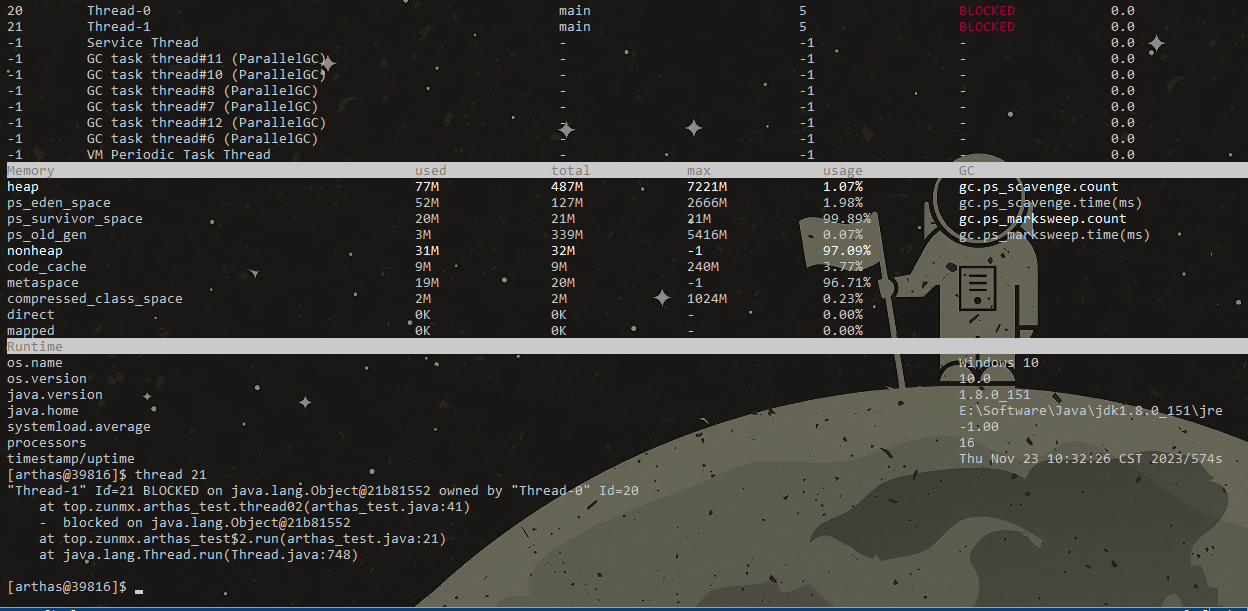The height and width of the screenshot is (611, 1248).
Task: Select systemload.average value -1.00
Action: click(x=979, y=427)
